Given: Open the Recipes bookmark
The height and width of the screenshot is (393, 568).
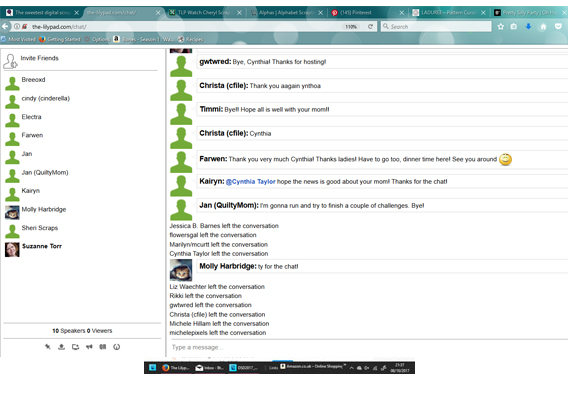Looking at the screenshot, I should tap(191, 39).
